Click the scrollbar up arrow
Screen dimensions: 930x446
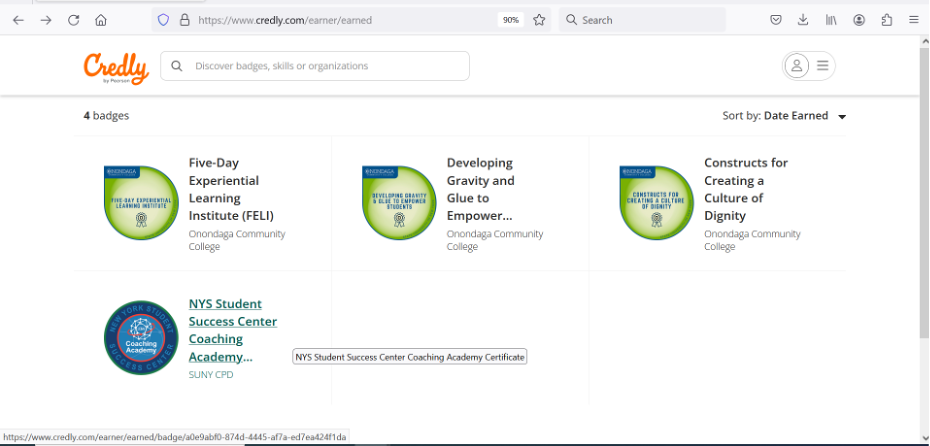pos(925,41)
